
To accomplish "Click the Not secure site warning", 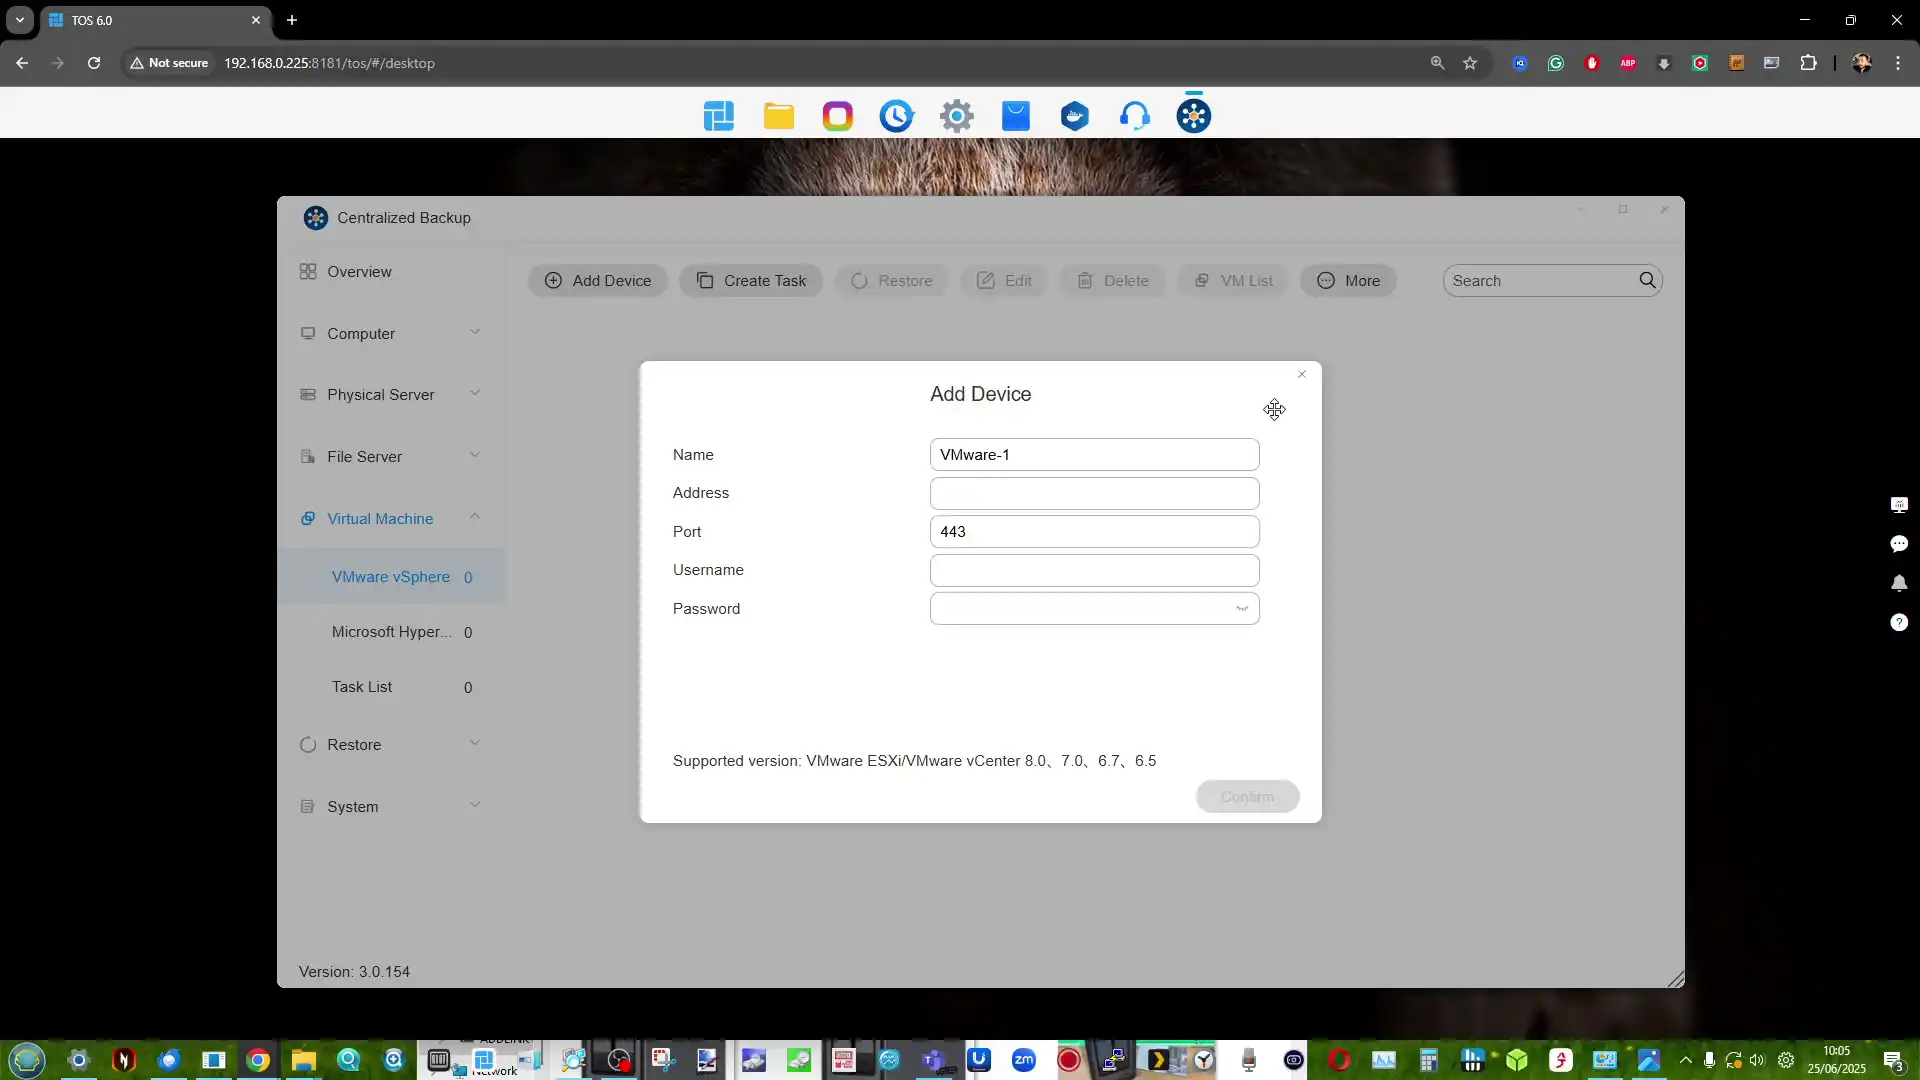I will tap(169, 63).
